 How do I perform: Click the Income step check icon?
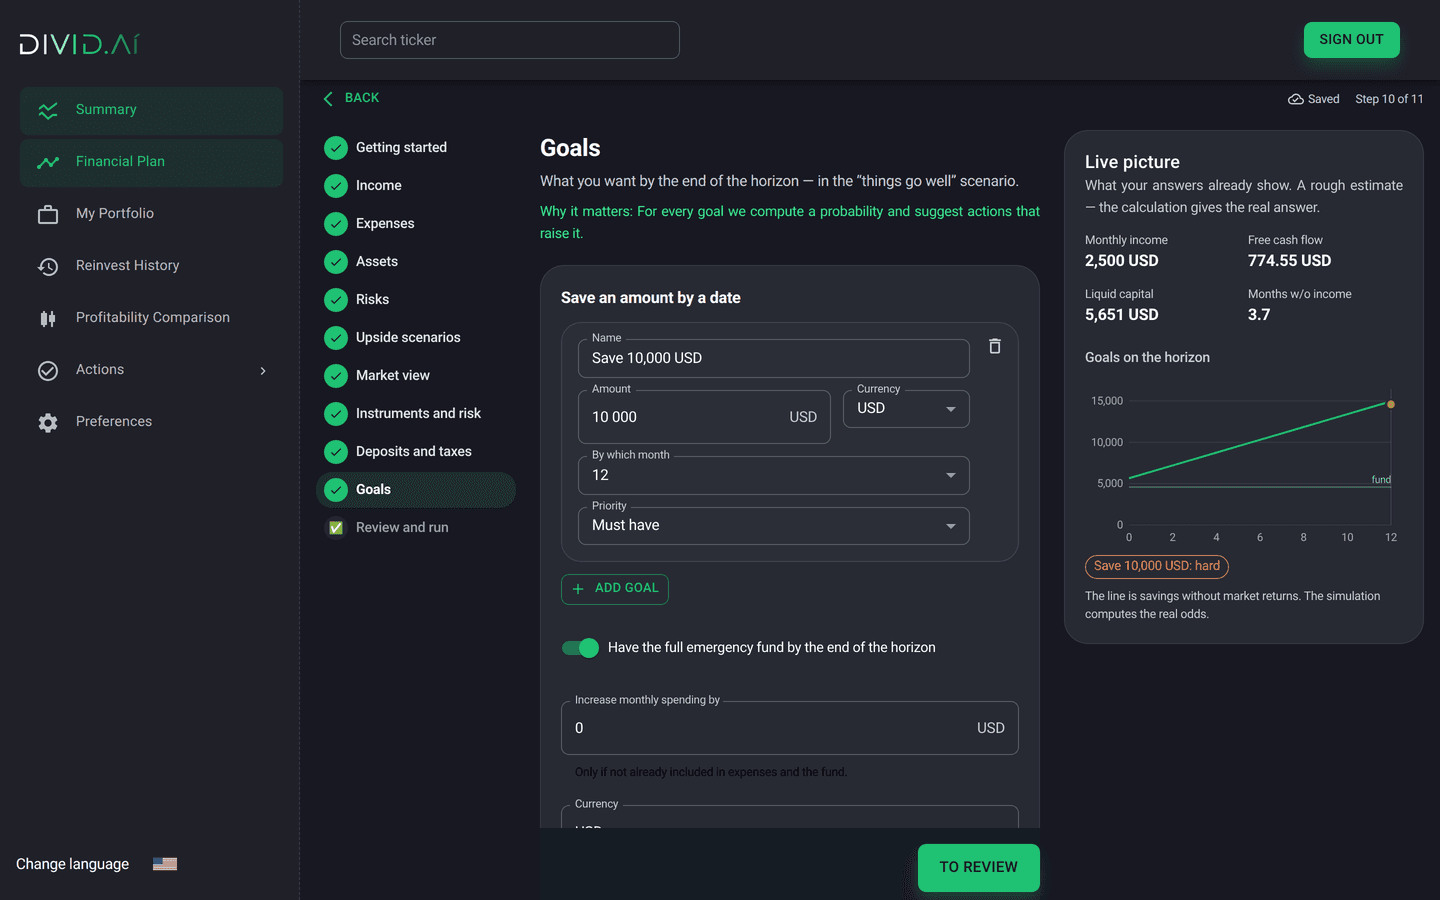(336, 186)
